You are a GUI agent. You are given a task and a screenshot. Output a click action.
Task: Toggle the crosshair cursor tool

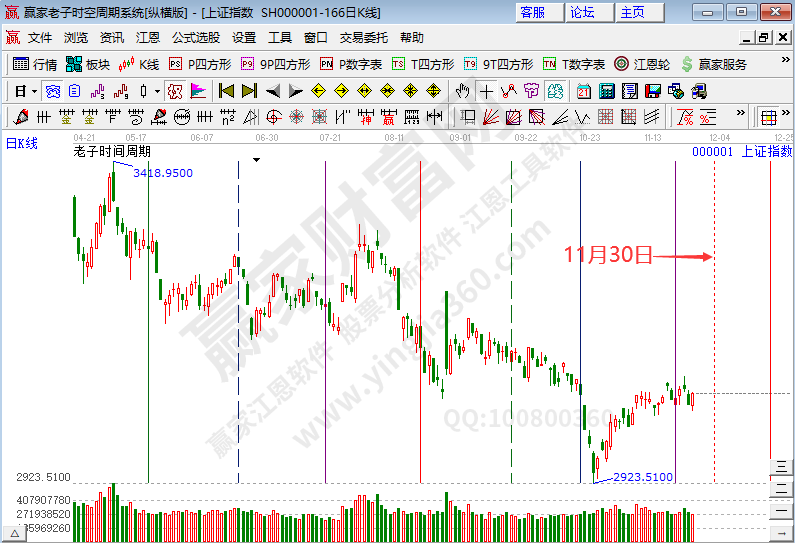point(486,91)
